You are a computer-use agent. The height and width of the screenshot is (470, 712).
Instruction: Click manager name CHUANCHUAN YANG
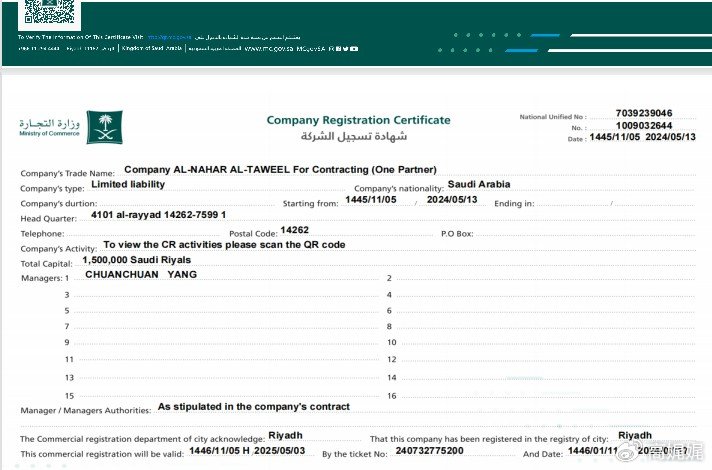[141, 274]
